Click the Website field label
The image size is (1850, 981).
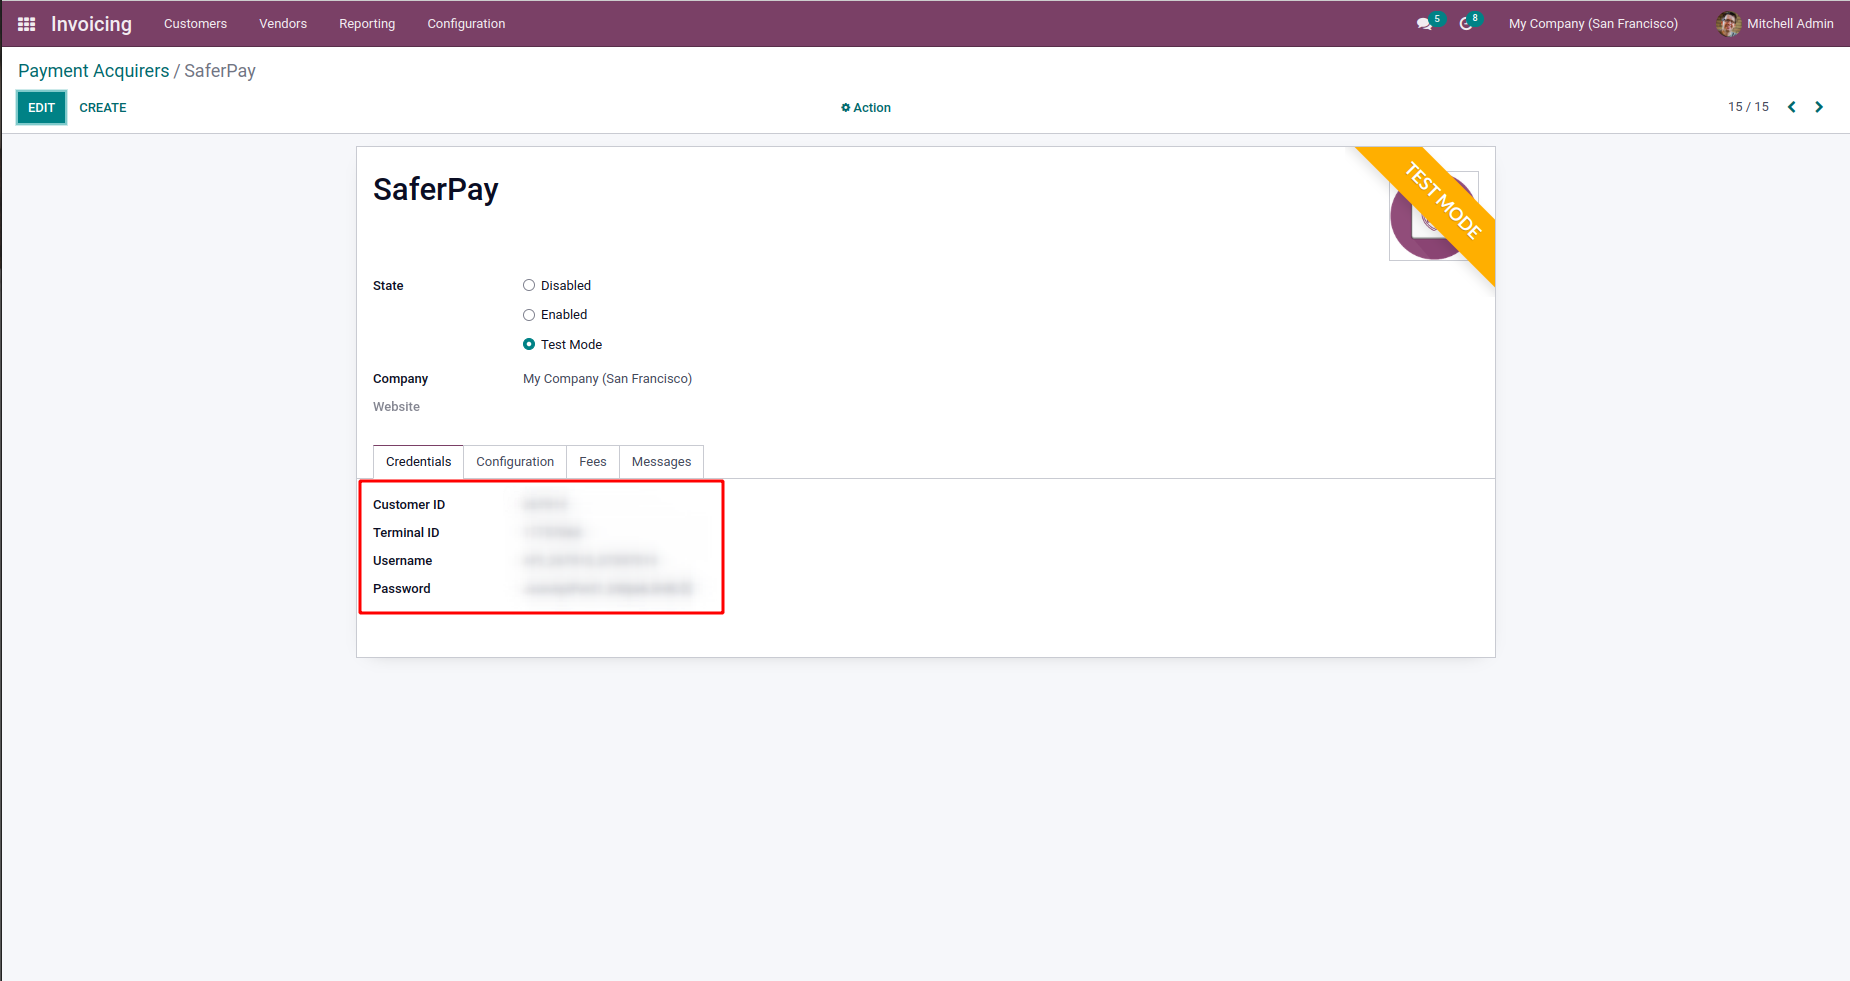(396, 407)
